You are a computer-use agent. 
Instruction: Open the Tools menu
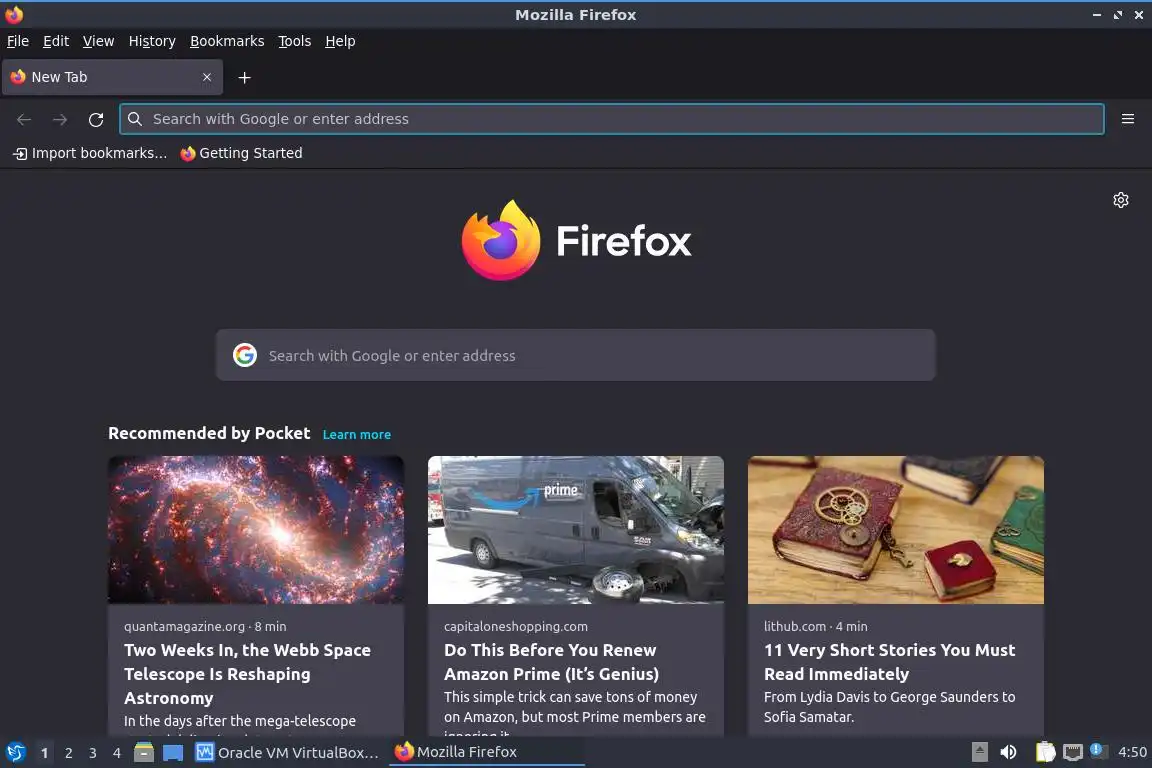[295, 41]
